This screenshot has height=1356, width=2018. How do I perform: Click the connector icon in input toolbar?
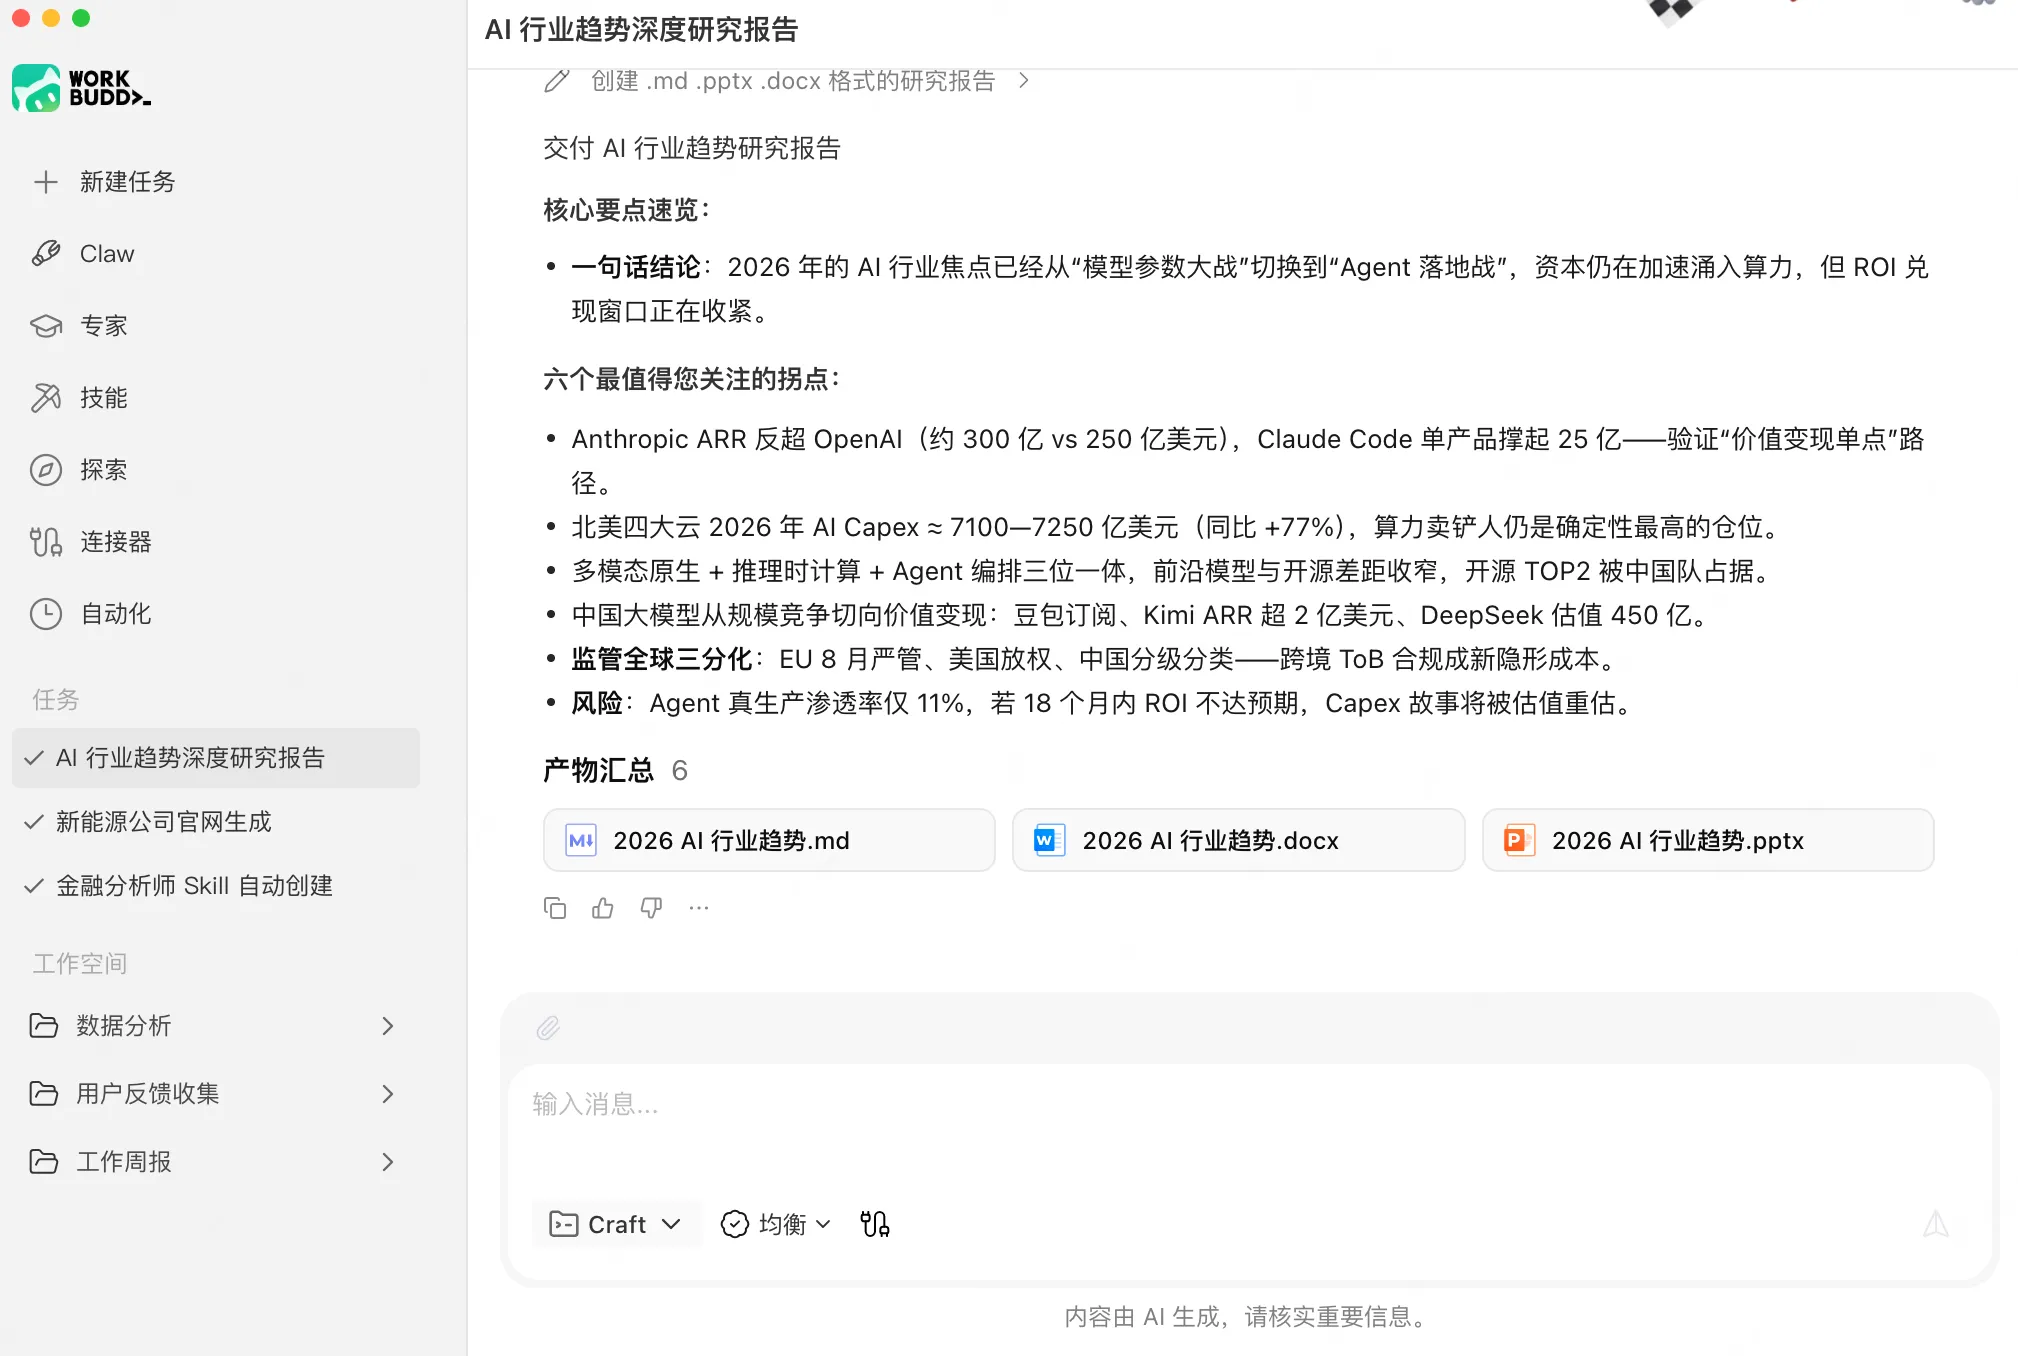[x=875, y=1225]
